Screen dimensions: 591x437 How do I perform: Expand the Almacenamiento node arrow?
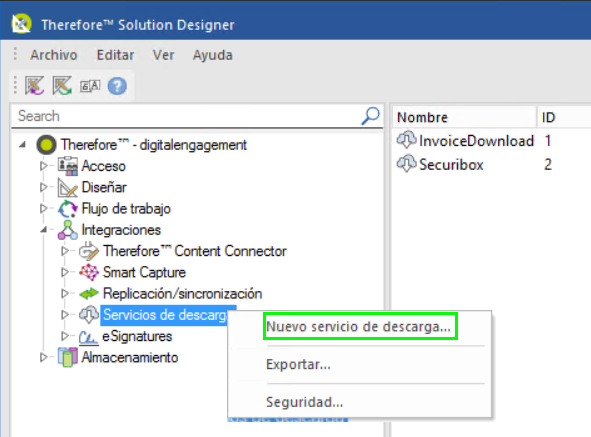(x=43, y=357)
